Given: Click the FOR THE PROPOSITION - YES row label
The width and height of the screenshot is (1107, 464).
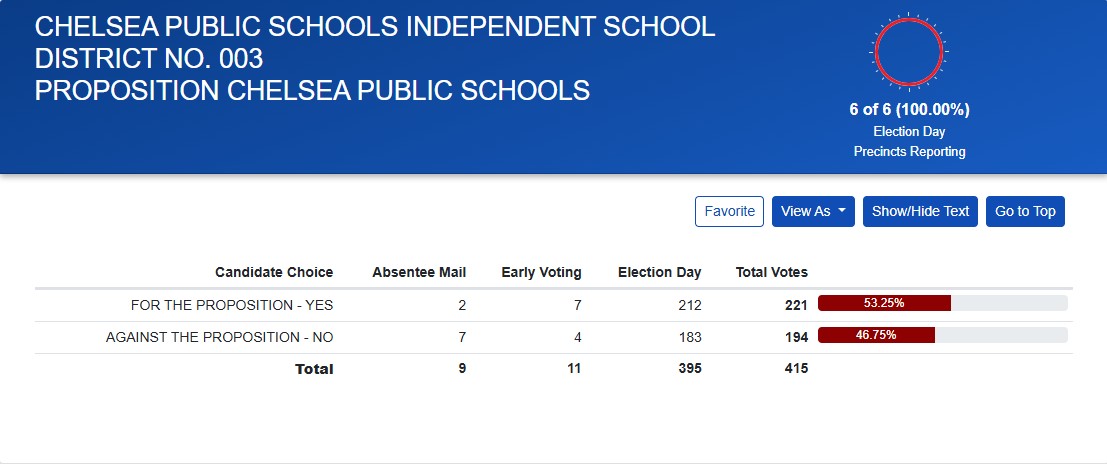Looking at the screenshot, I should pyautogui.click(x=232, y=305).
